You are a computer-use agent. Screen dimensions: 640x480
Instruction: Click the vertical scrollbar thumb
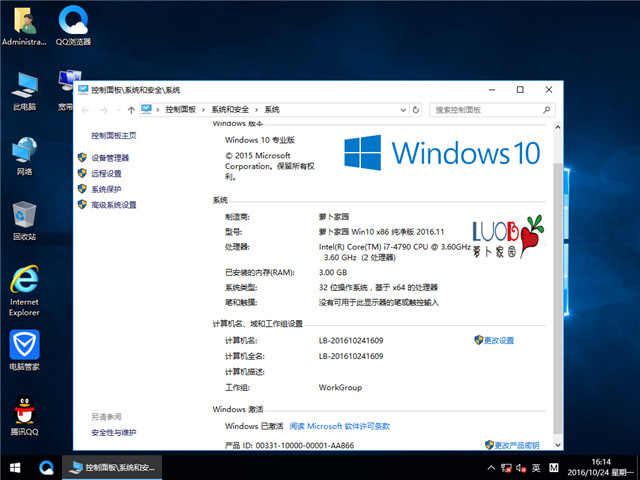click(558, 298)
